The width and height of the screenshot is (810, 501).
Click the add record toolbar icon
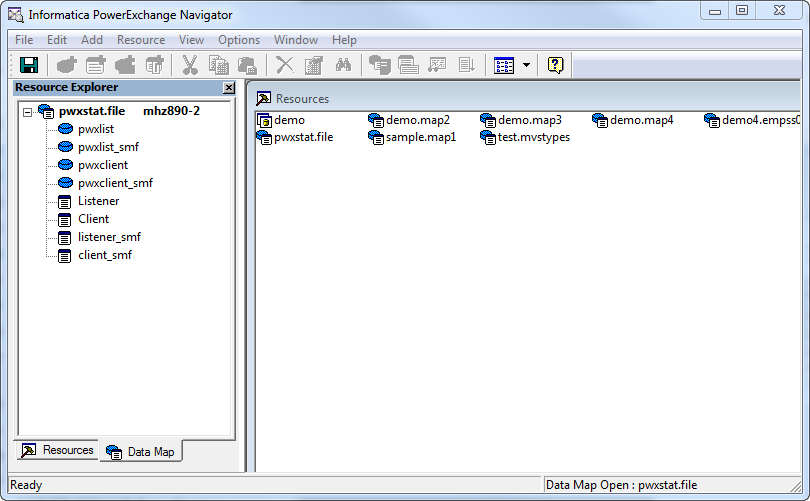click(x=96, y=65)
